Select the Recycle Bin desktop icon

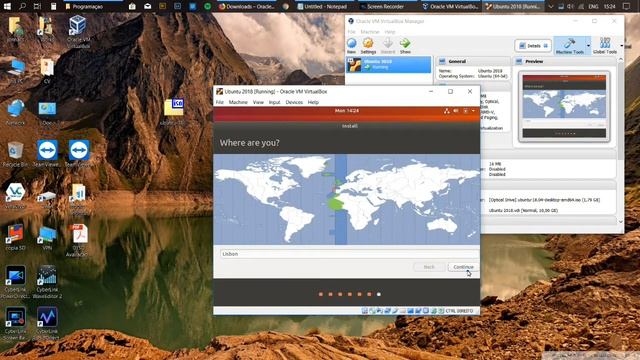[16, 154]
